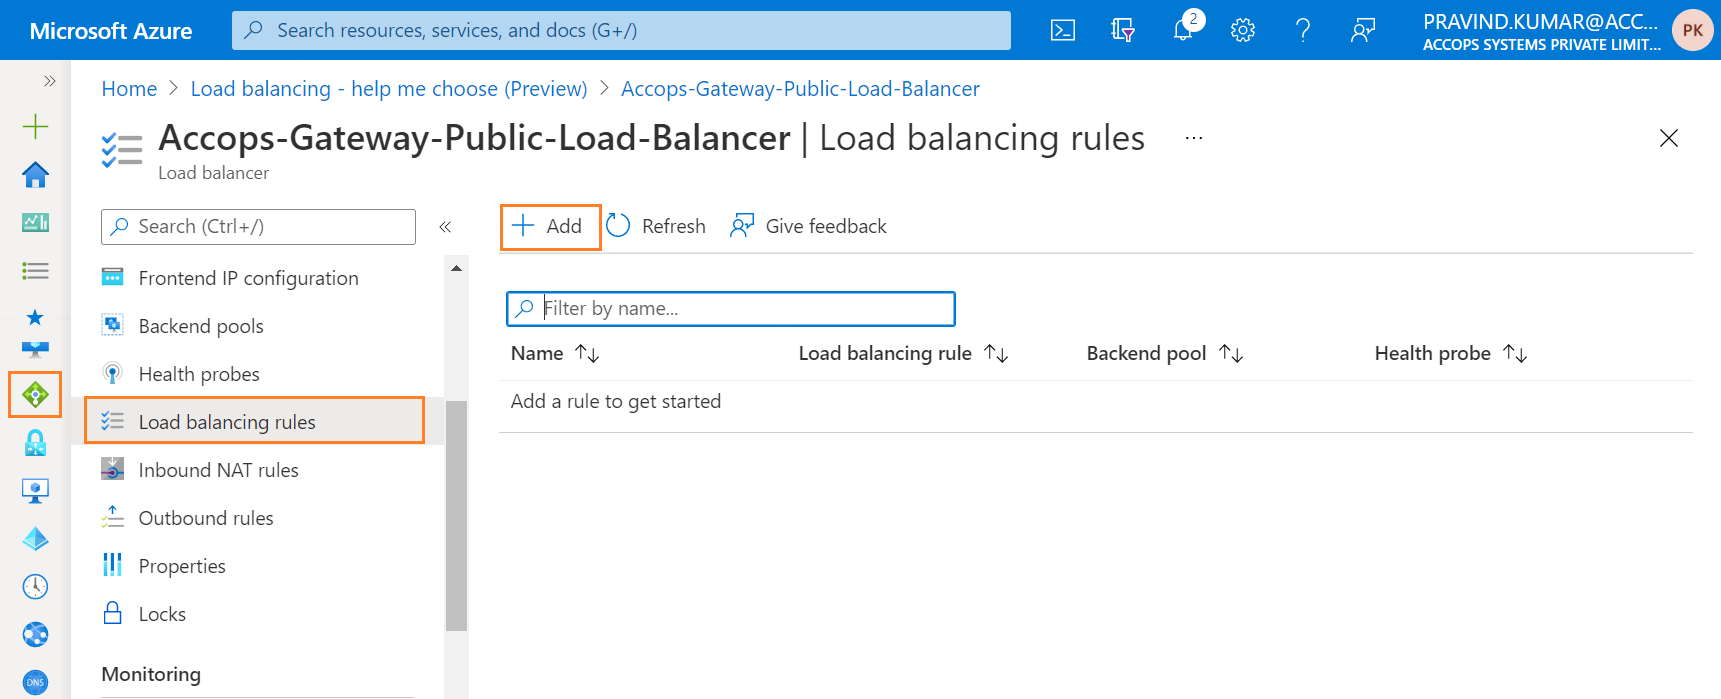Open the padlock icon in sidebar

(35, 443)
